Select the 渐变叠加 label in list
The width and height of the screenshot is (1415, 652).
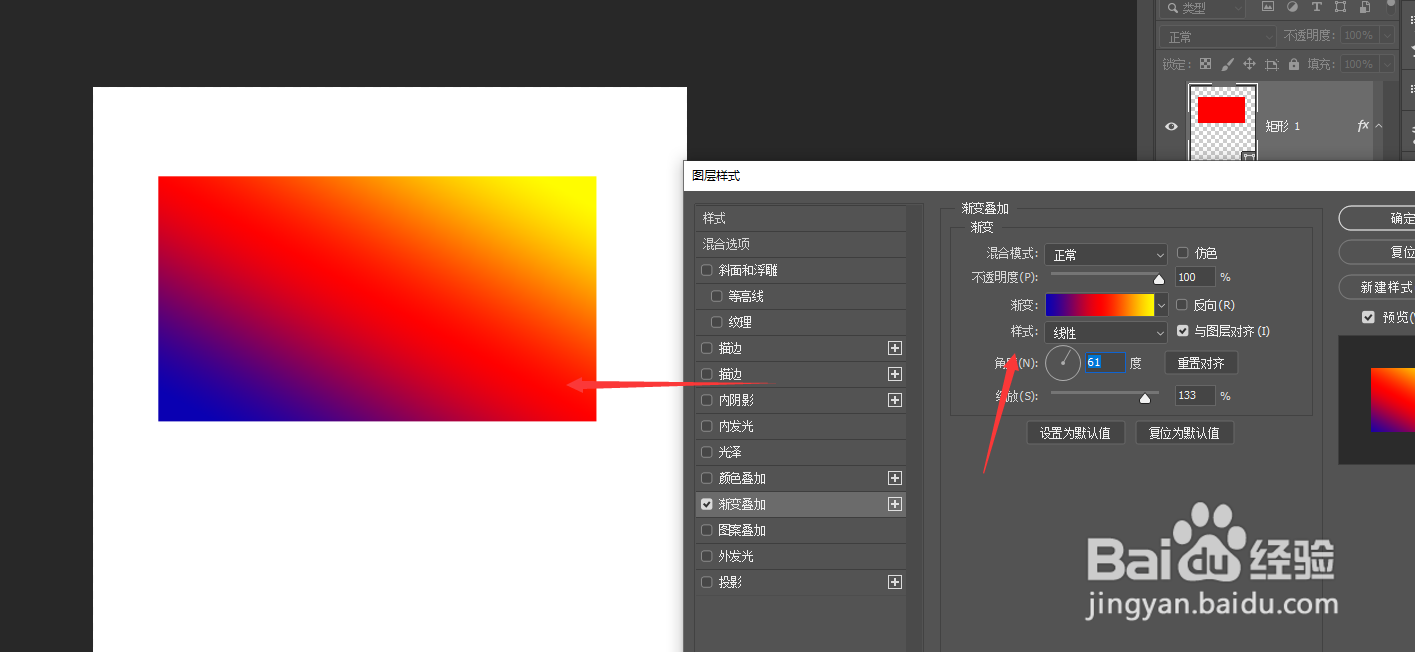(x=742, y=504)
